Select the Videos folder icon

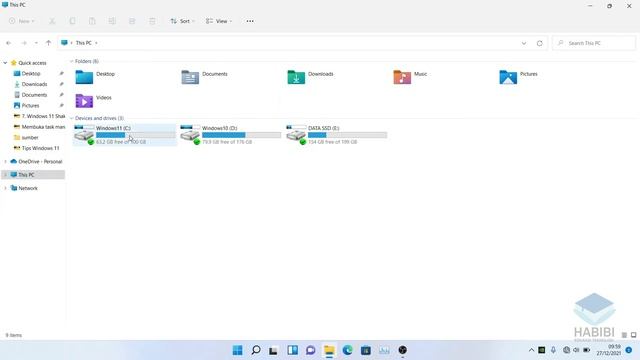[84, 101]
